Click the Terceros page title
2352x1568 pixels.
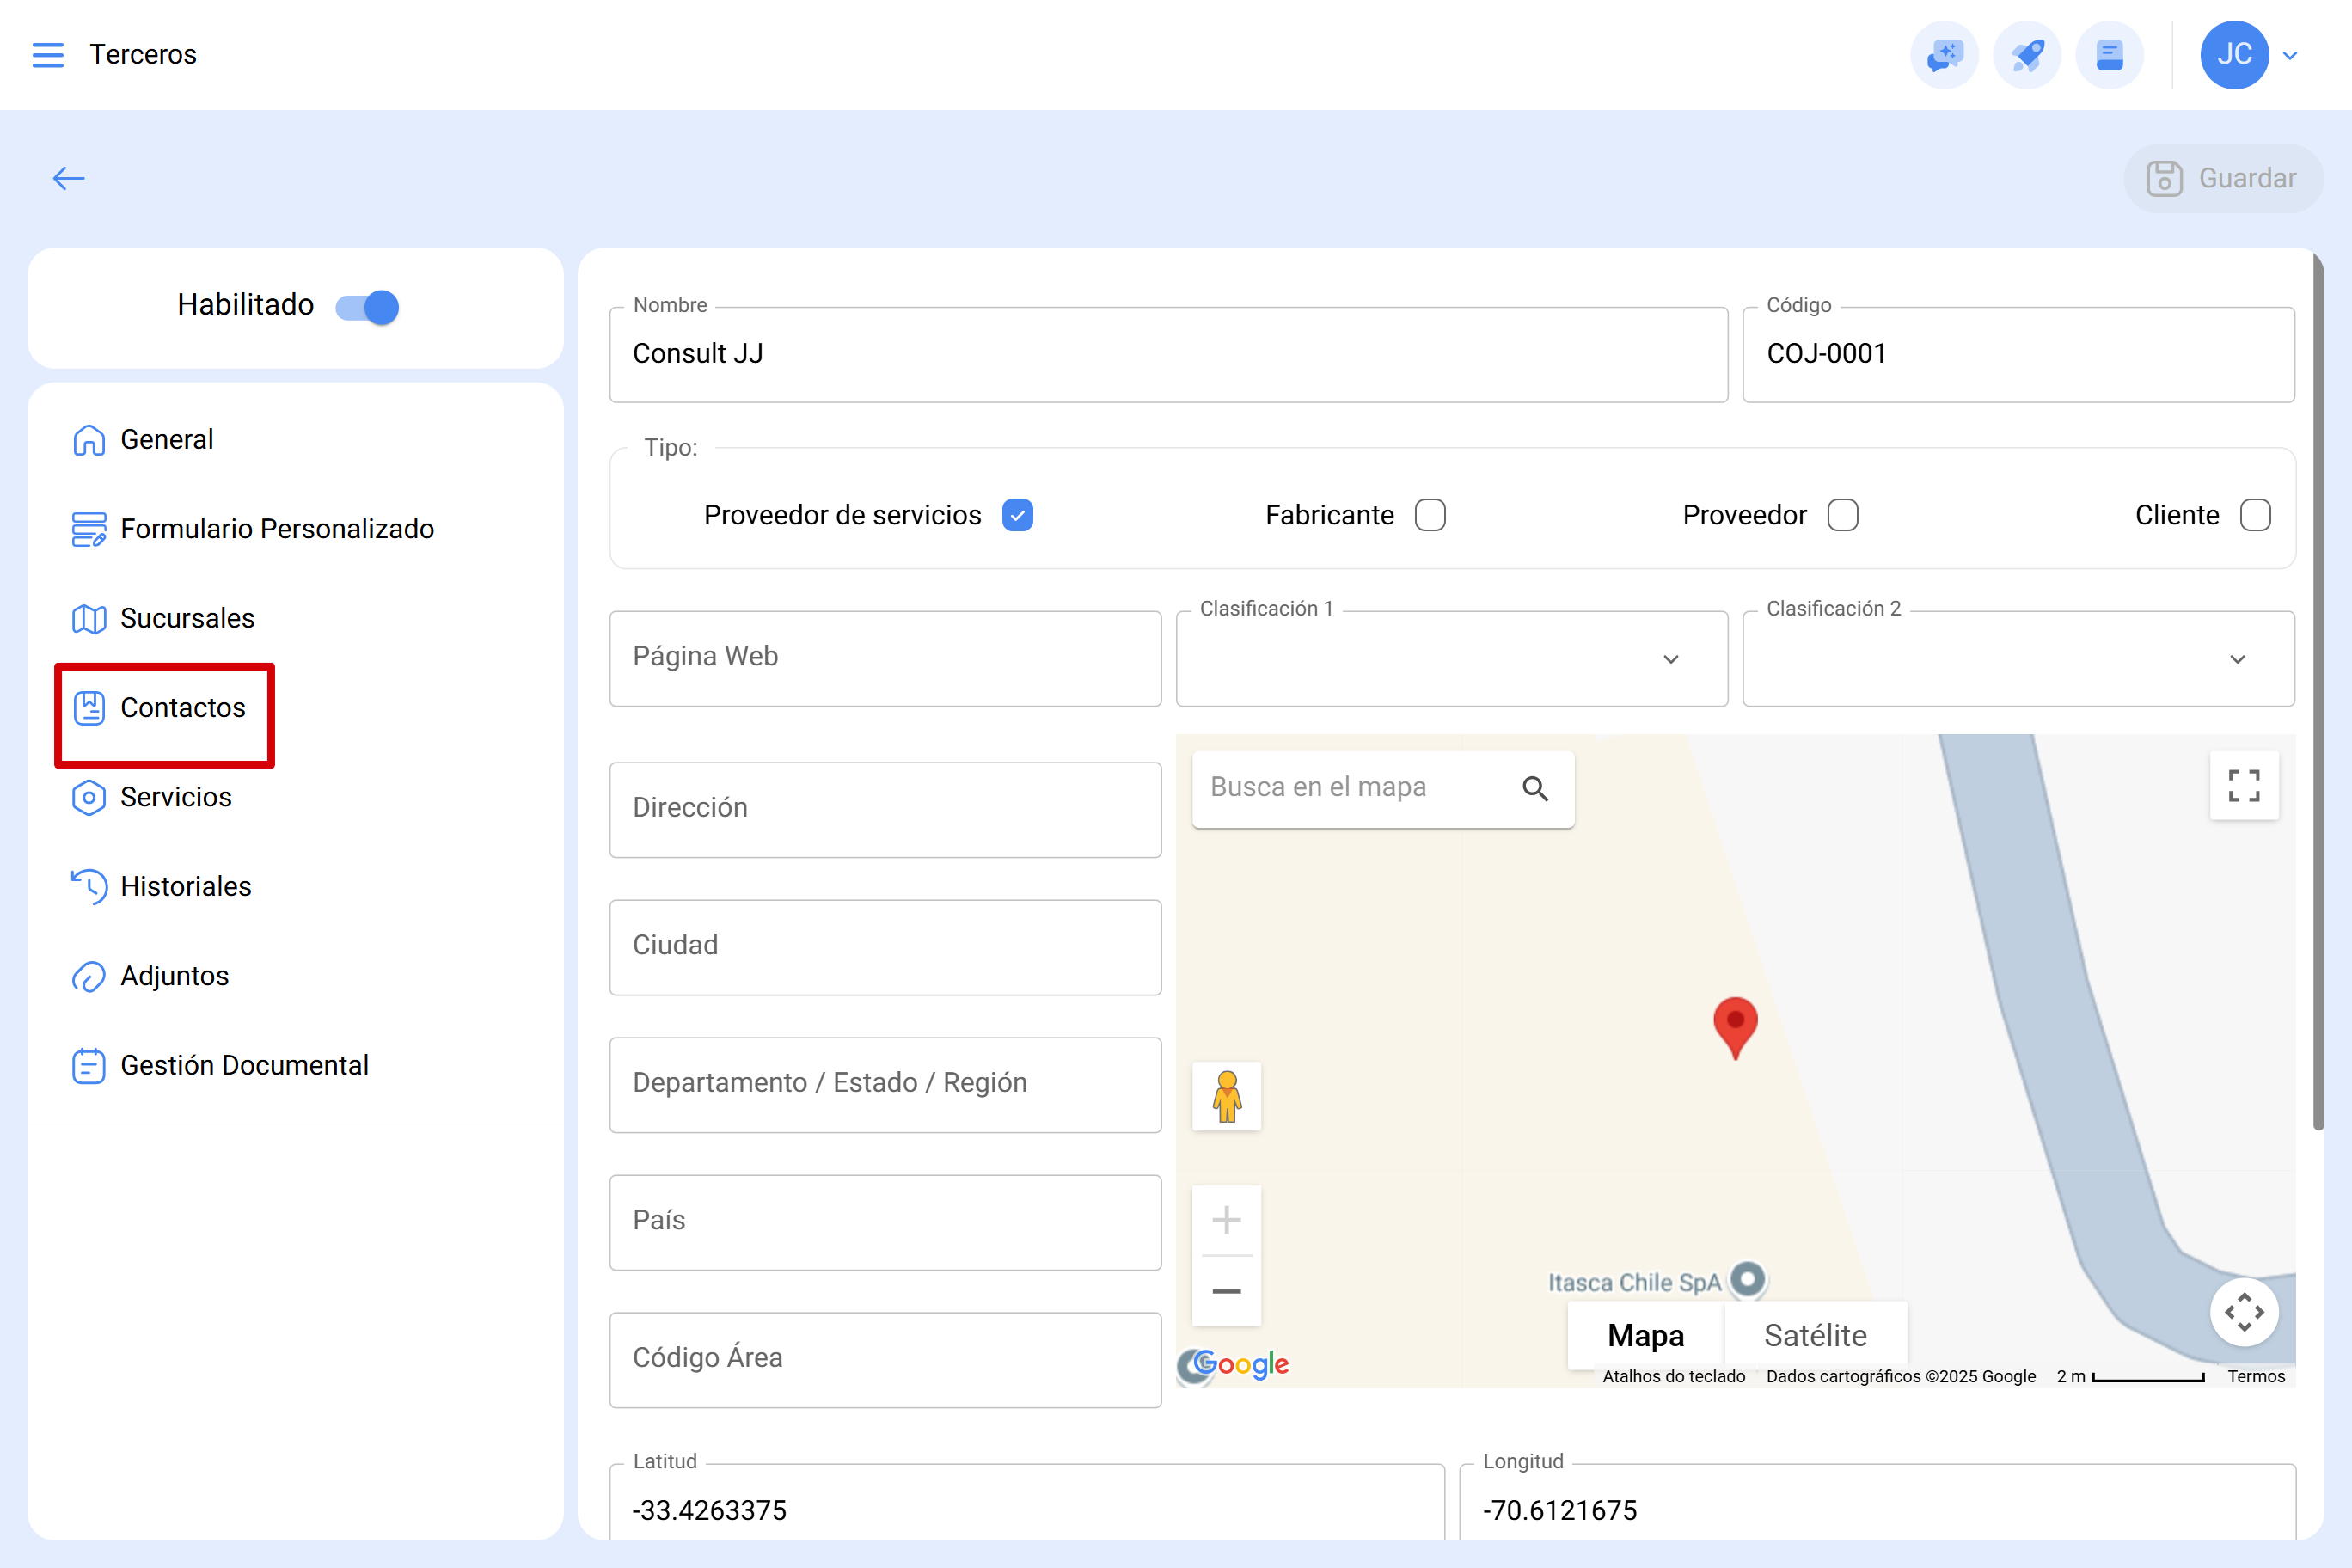coord(143,55)
